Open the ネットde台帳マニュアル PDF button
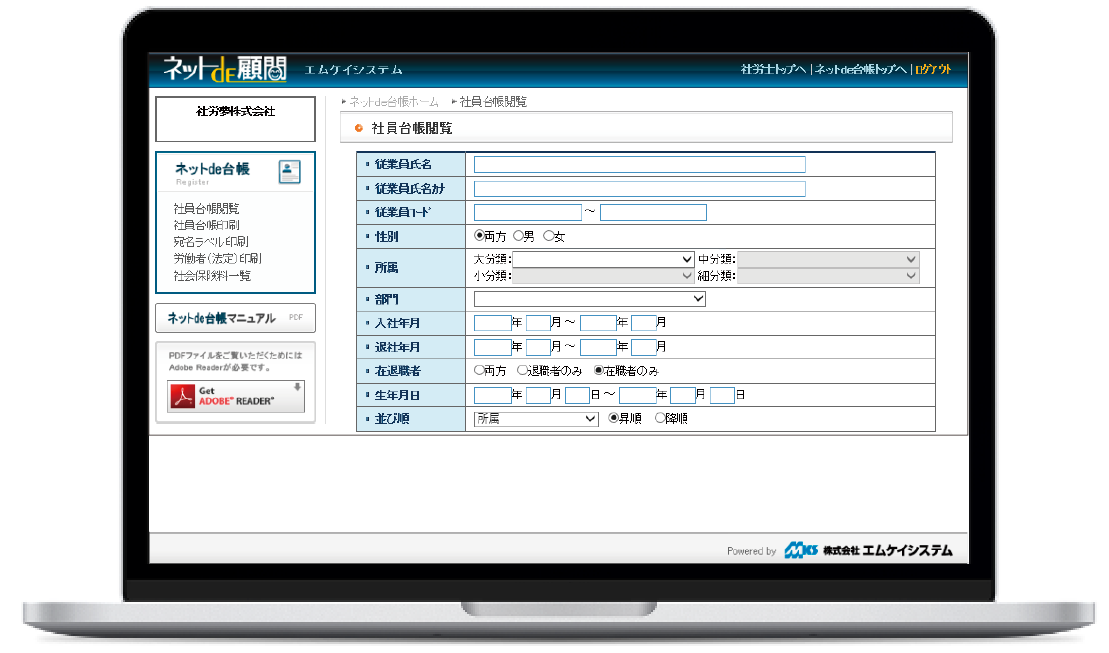This screenshot has width=1109, height=653. click(236, 318)
